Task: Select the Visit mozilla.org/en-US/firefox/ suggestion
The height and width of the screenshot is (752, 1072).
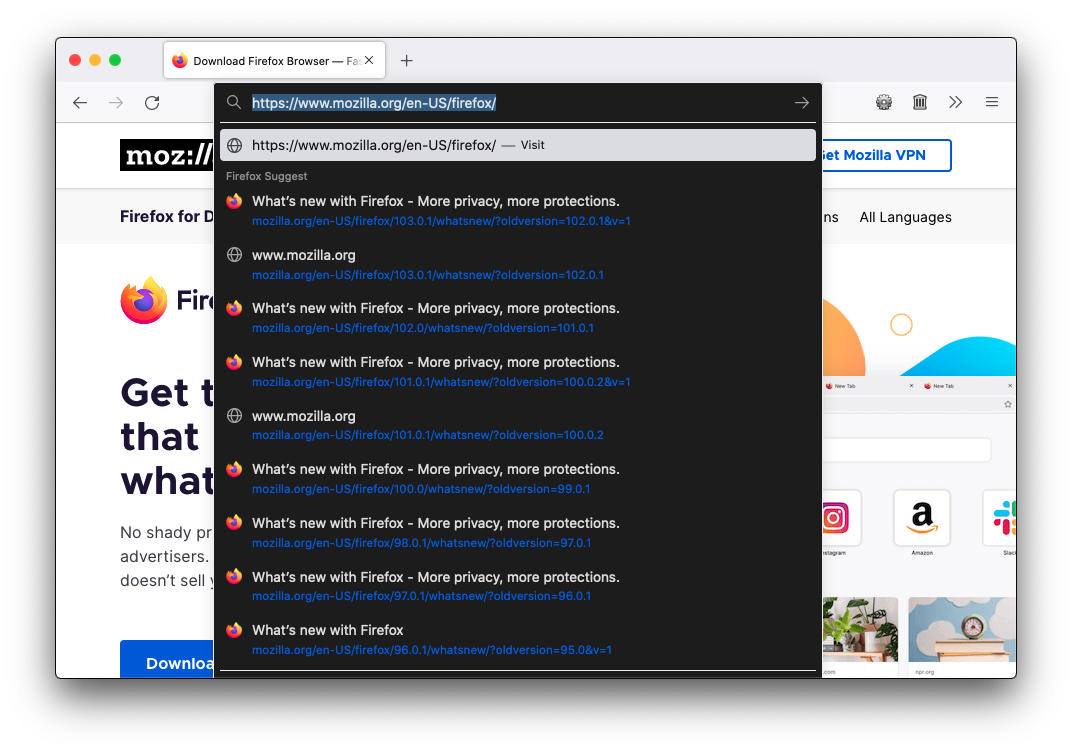Action: tap(518, 145)
